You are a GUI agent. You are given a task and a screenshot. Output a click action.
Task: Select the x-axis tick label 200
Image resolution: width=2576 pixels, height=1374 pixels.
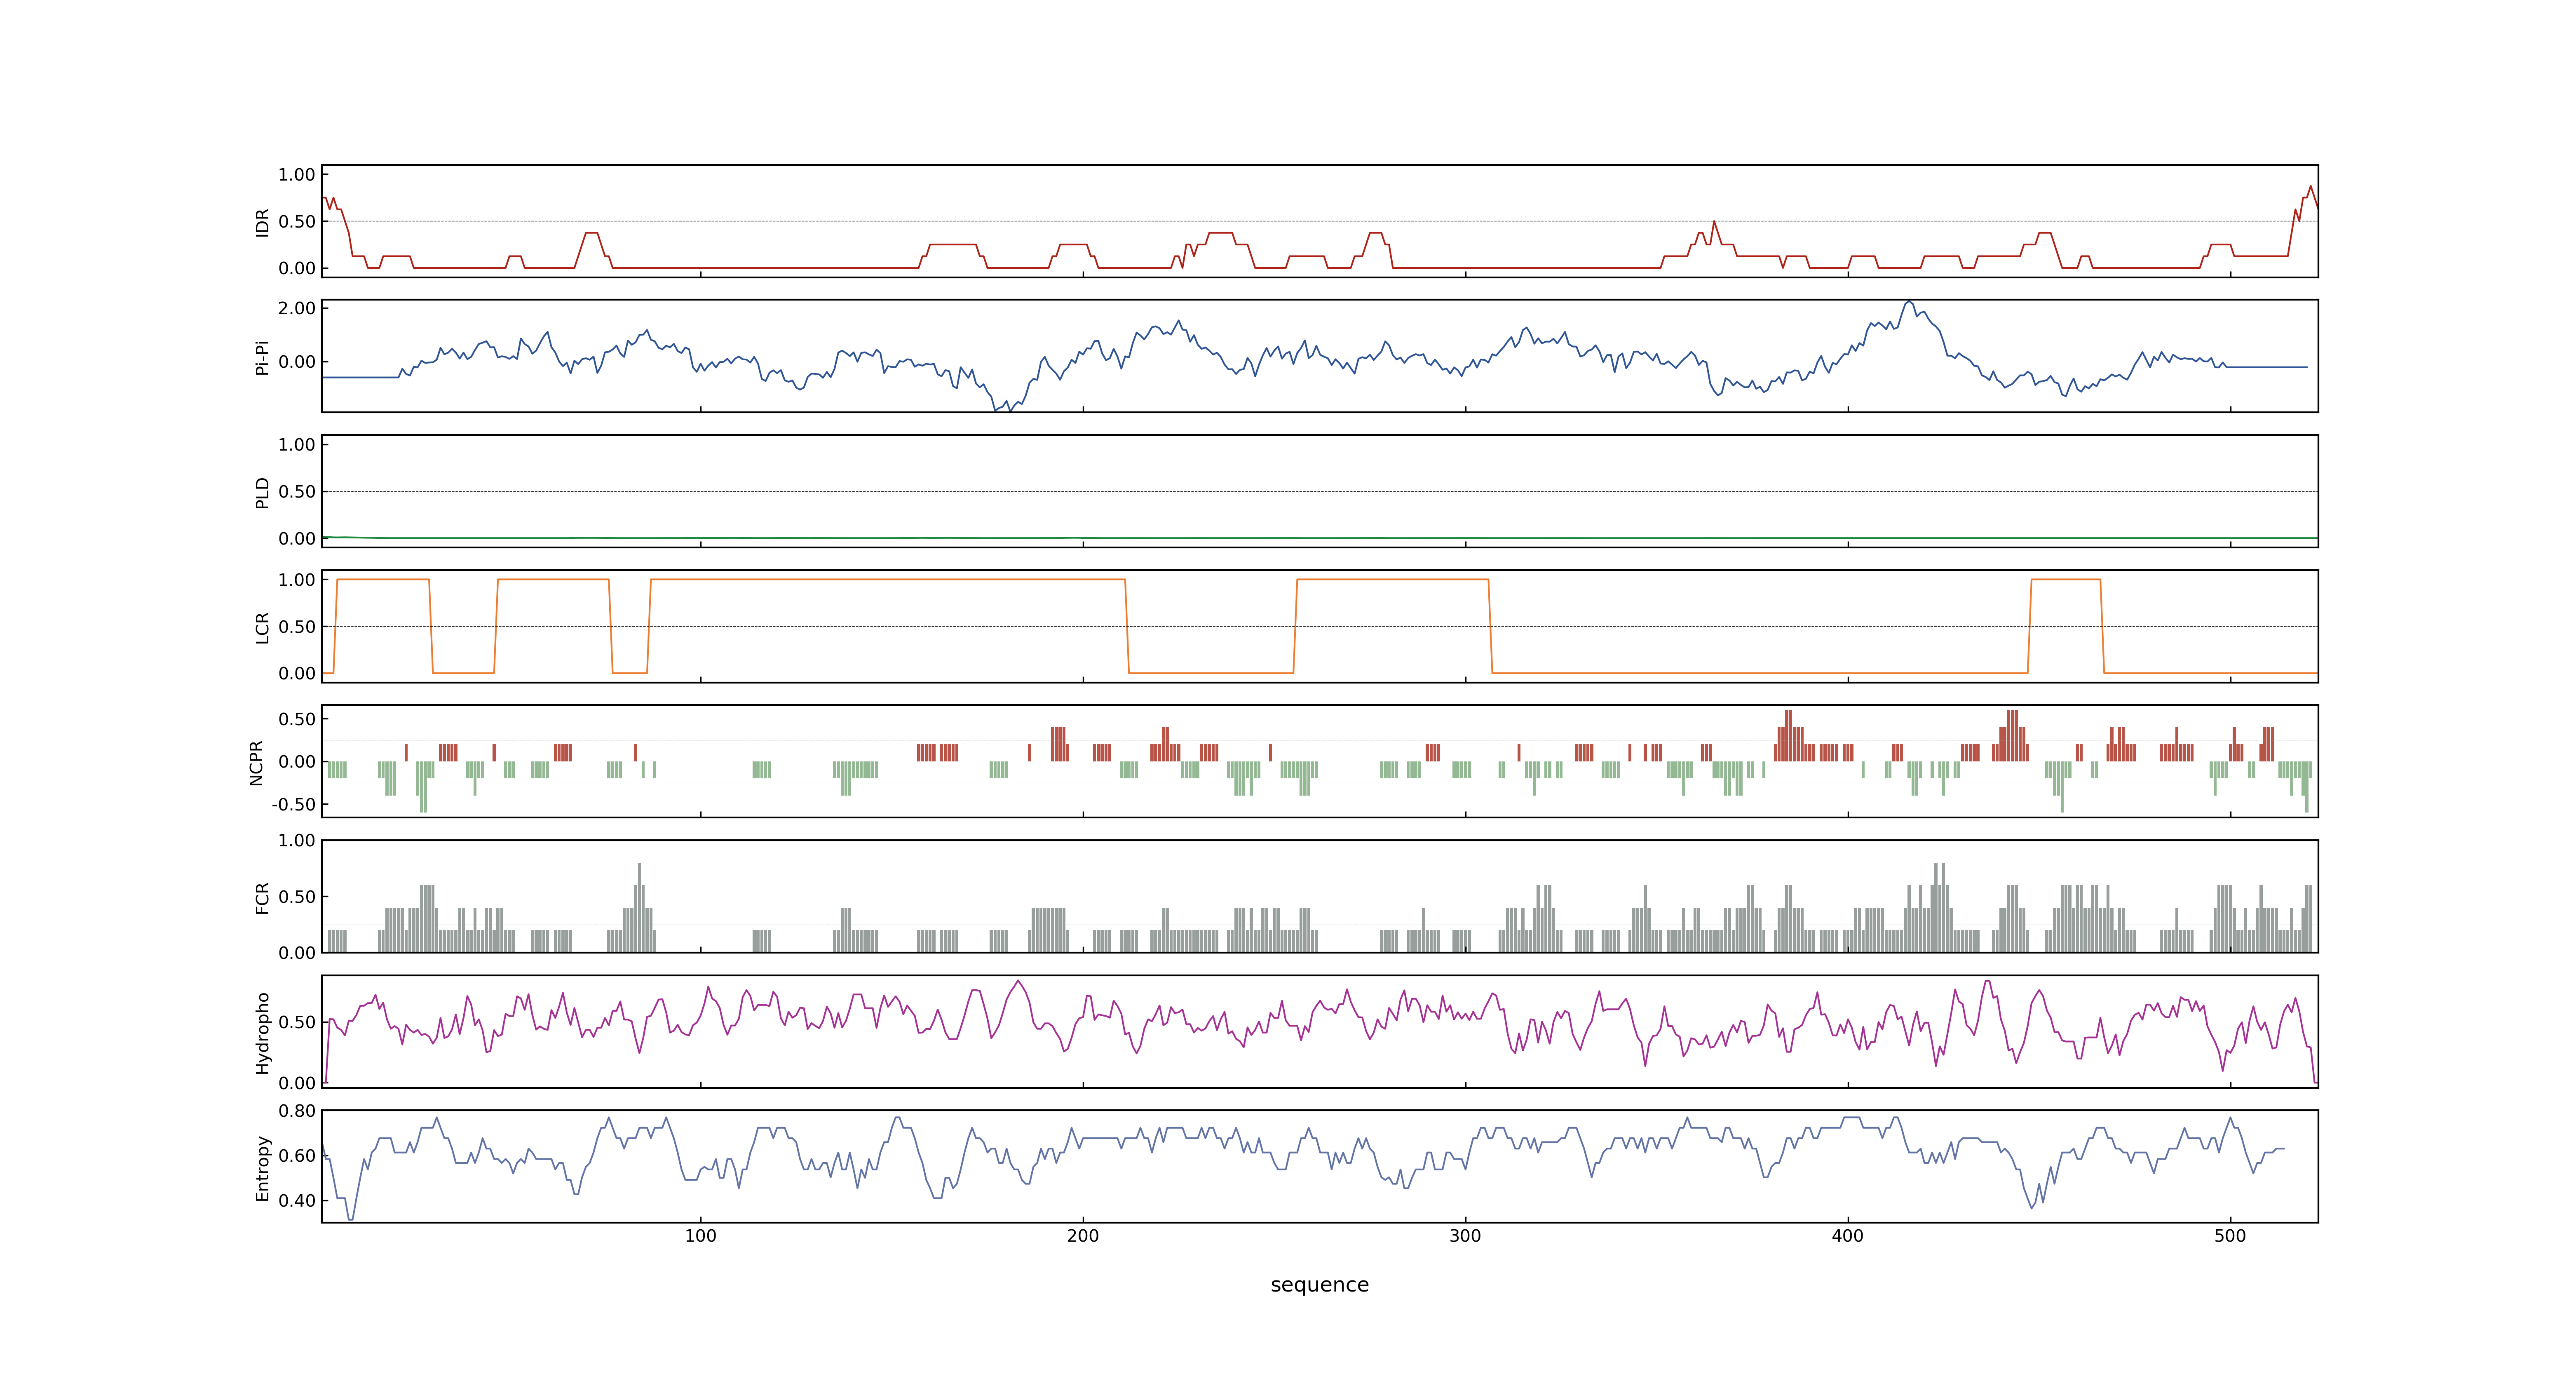point(1083,1236)
